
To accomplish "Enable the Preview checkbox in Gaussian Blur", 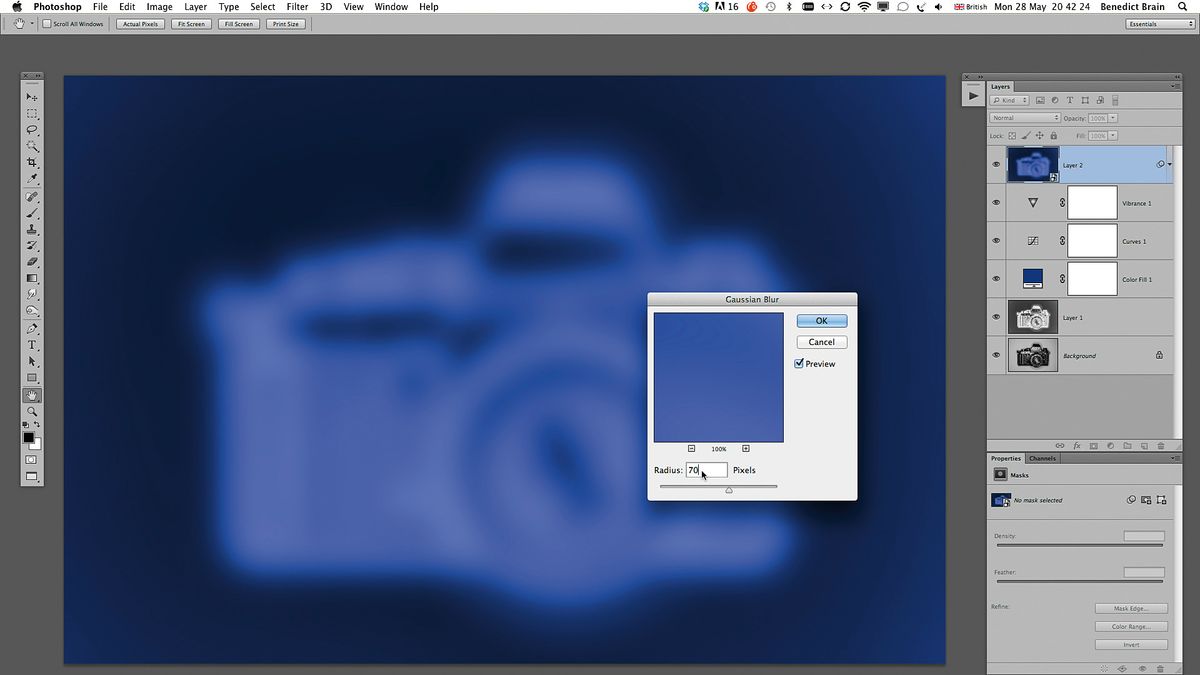I will coord(797,363).
